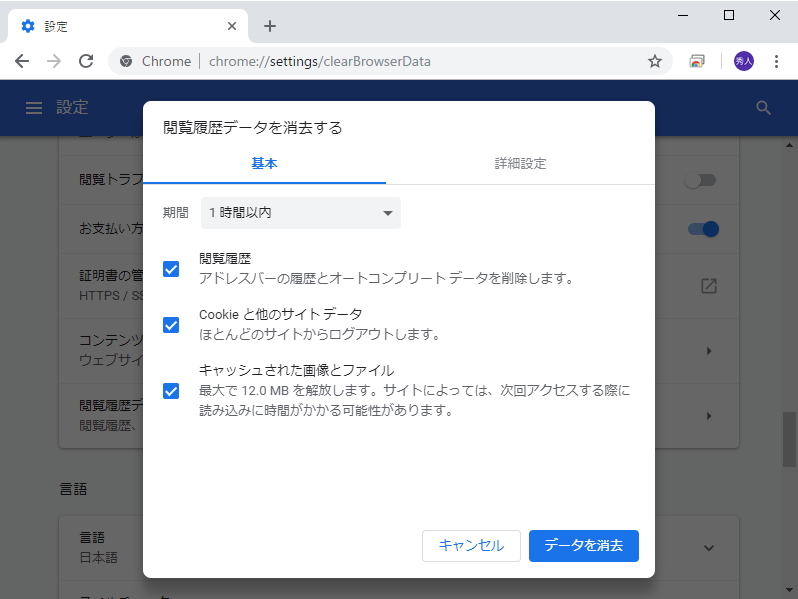
Task: Click the scrollbar up arrow
Action: (789, 146)
